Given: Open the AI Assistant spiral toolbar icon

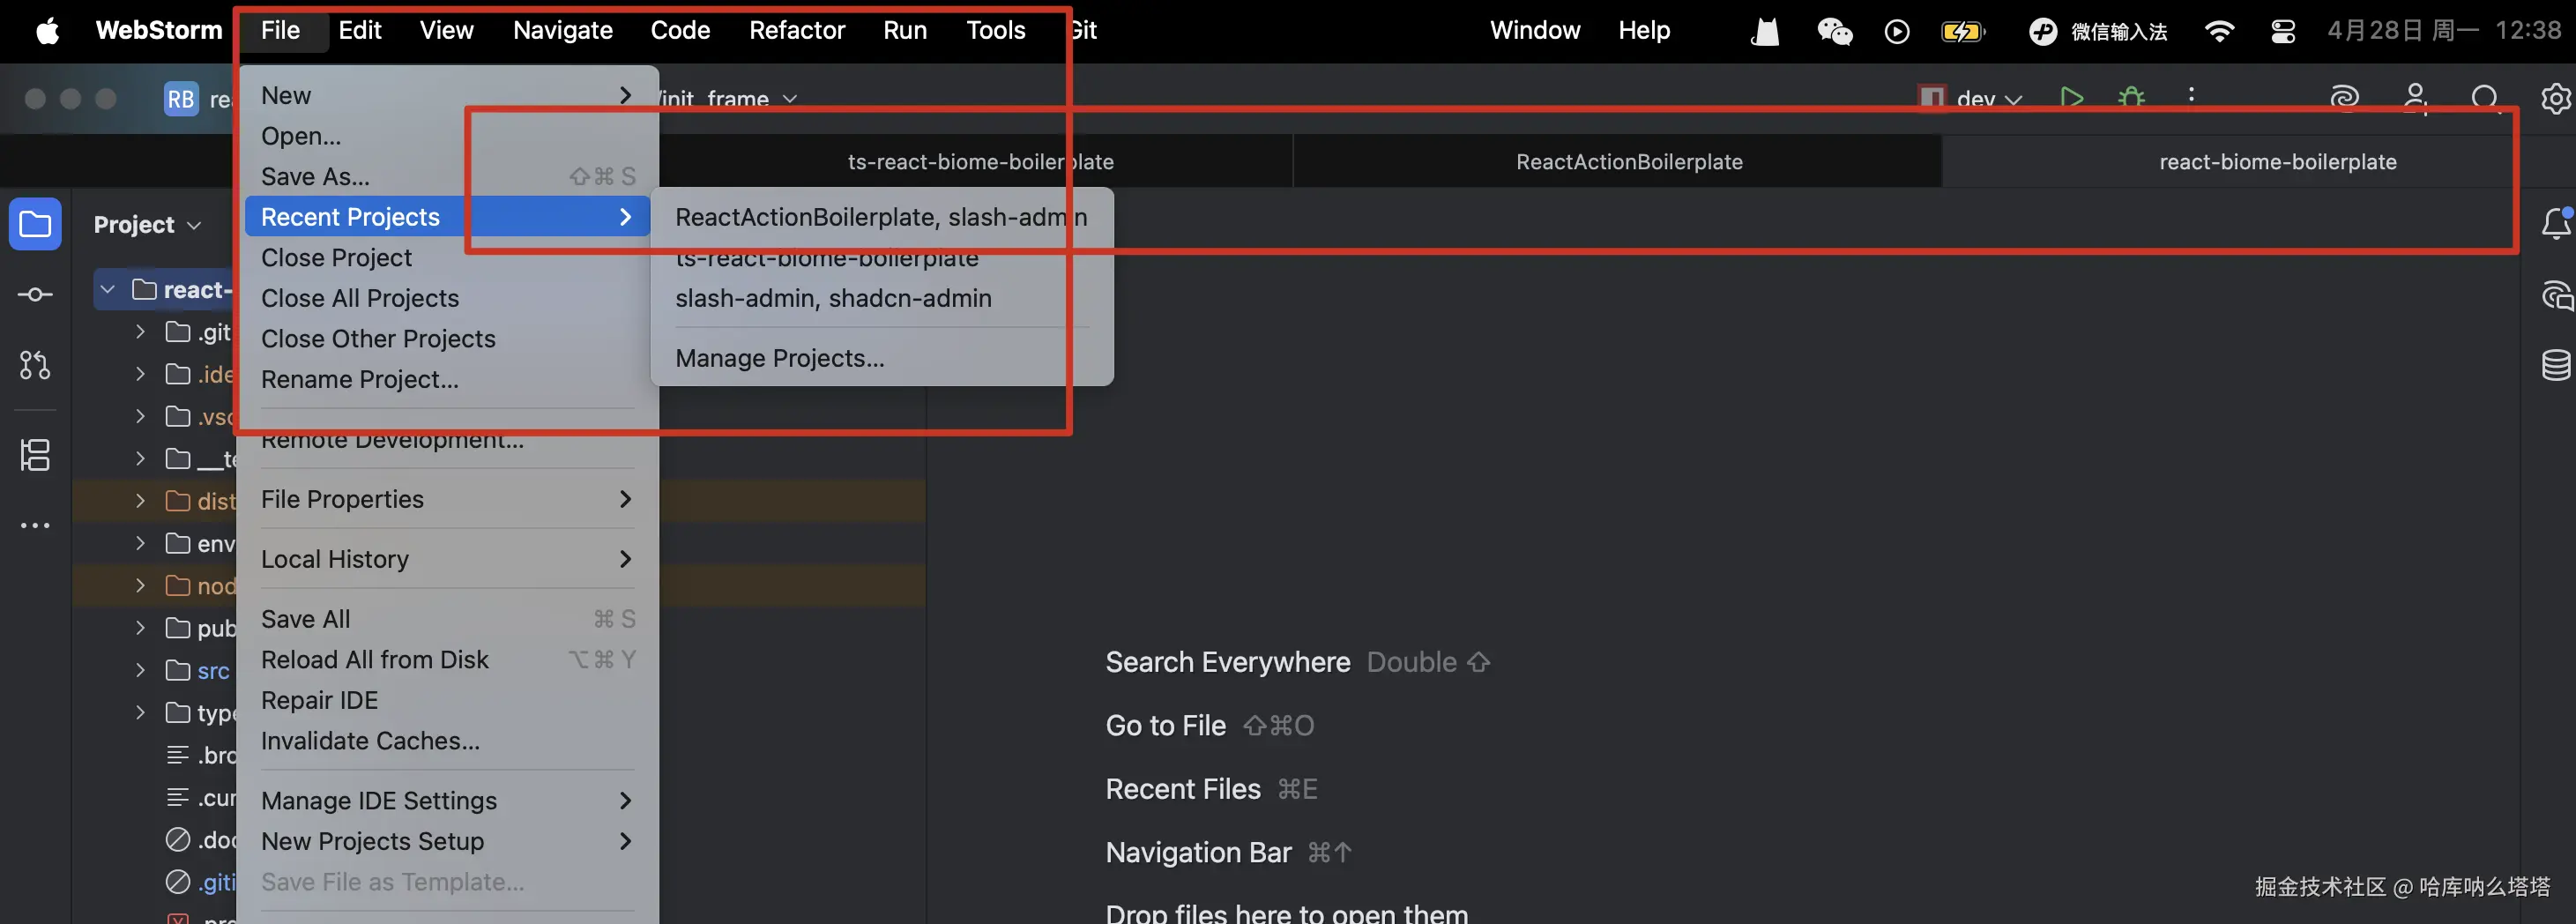Looking at the screenshot, I should click(2344, 98).
